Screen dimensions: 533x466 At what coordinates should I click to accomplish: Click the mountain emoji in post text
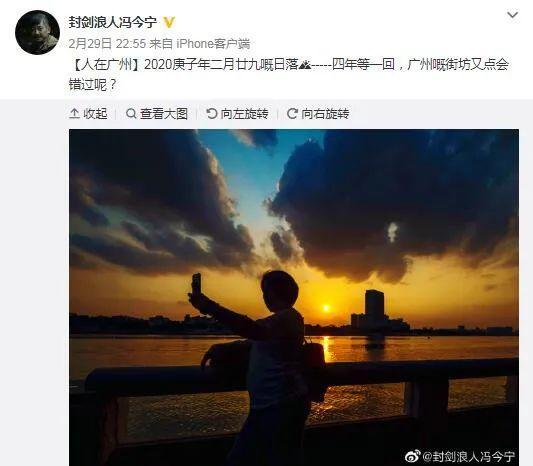[304, 65]
